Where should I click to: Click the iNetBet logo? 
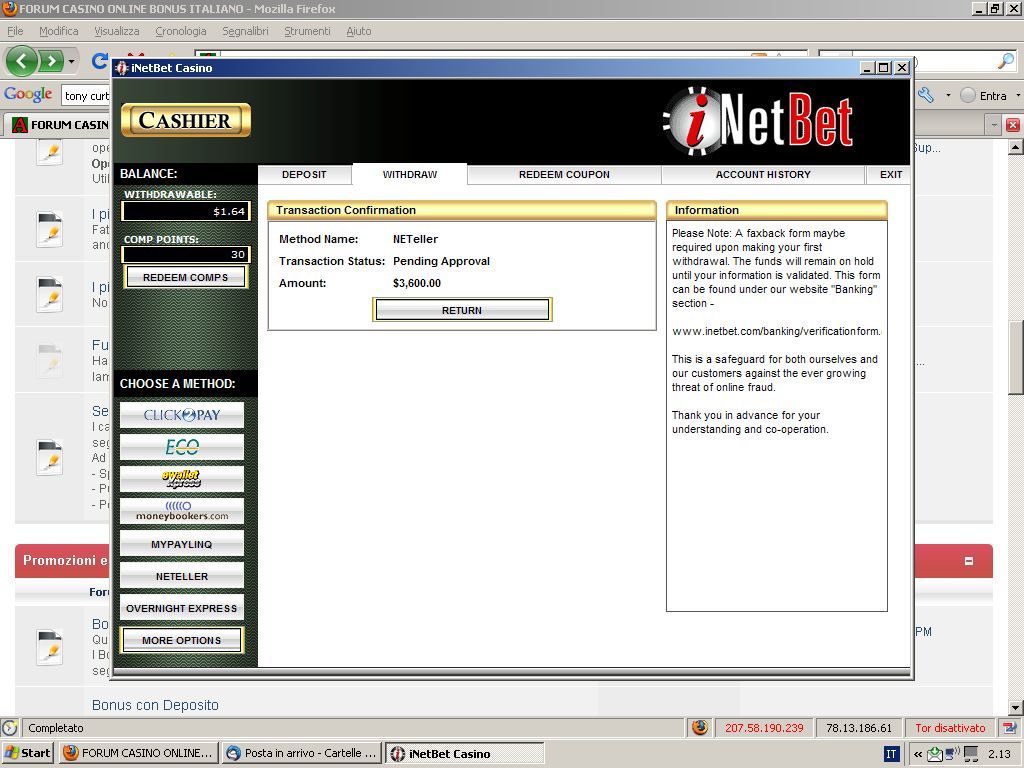coord(758,122)
